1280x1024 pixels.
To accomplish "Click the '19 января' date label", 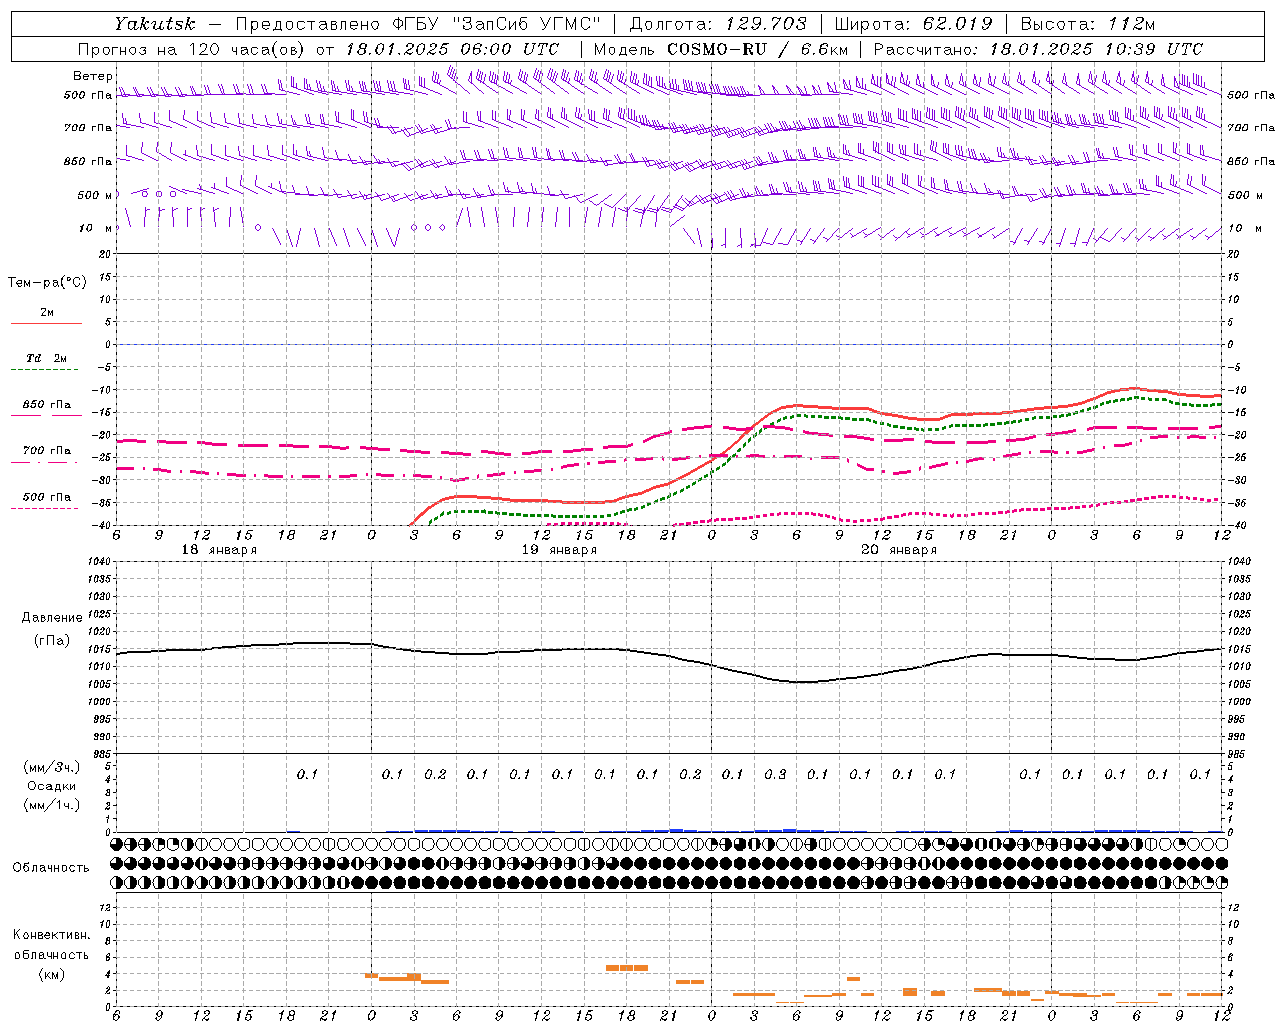I will click(559, 550).
